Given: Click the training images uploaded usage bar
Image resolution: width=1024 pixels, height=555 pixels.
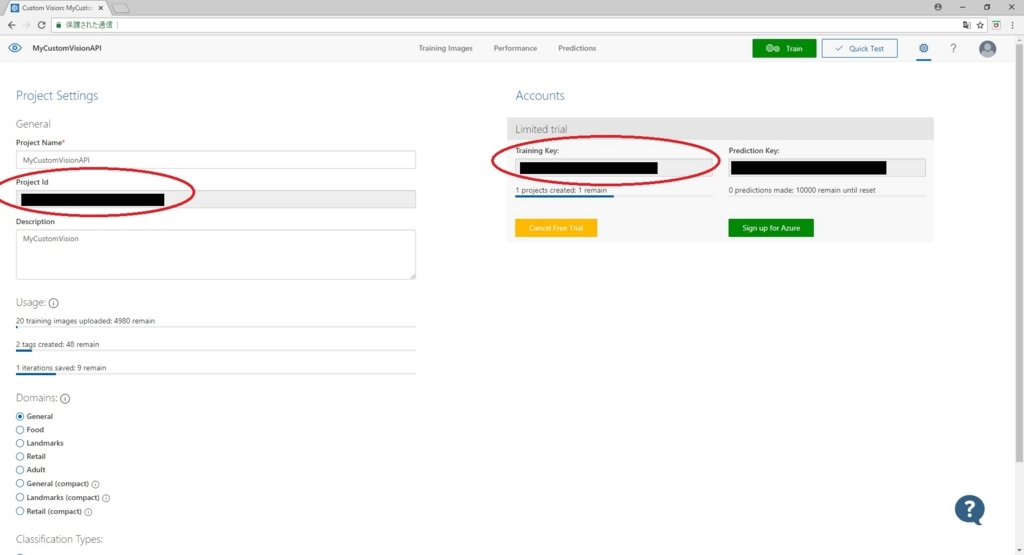Looking at the screenshot, I should (x=216, y=326).
